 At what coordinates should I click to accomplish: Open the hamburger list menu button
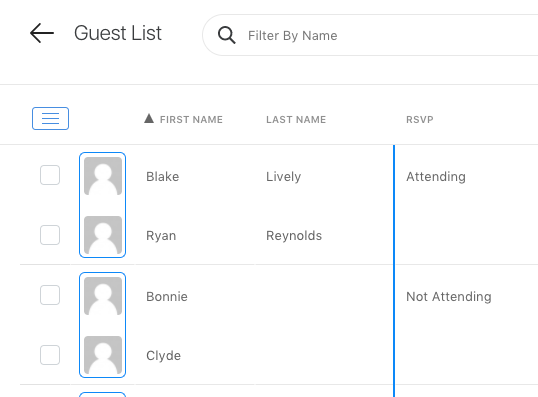(50, 118)
